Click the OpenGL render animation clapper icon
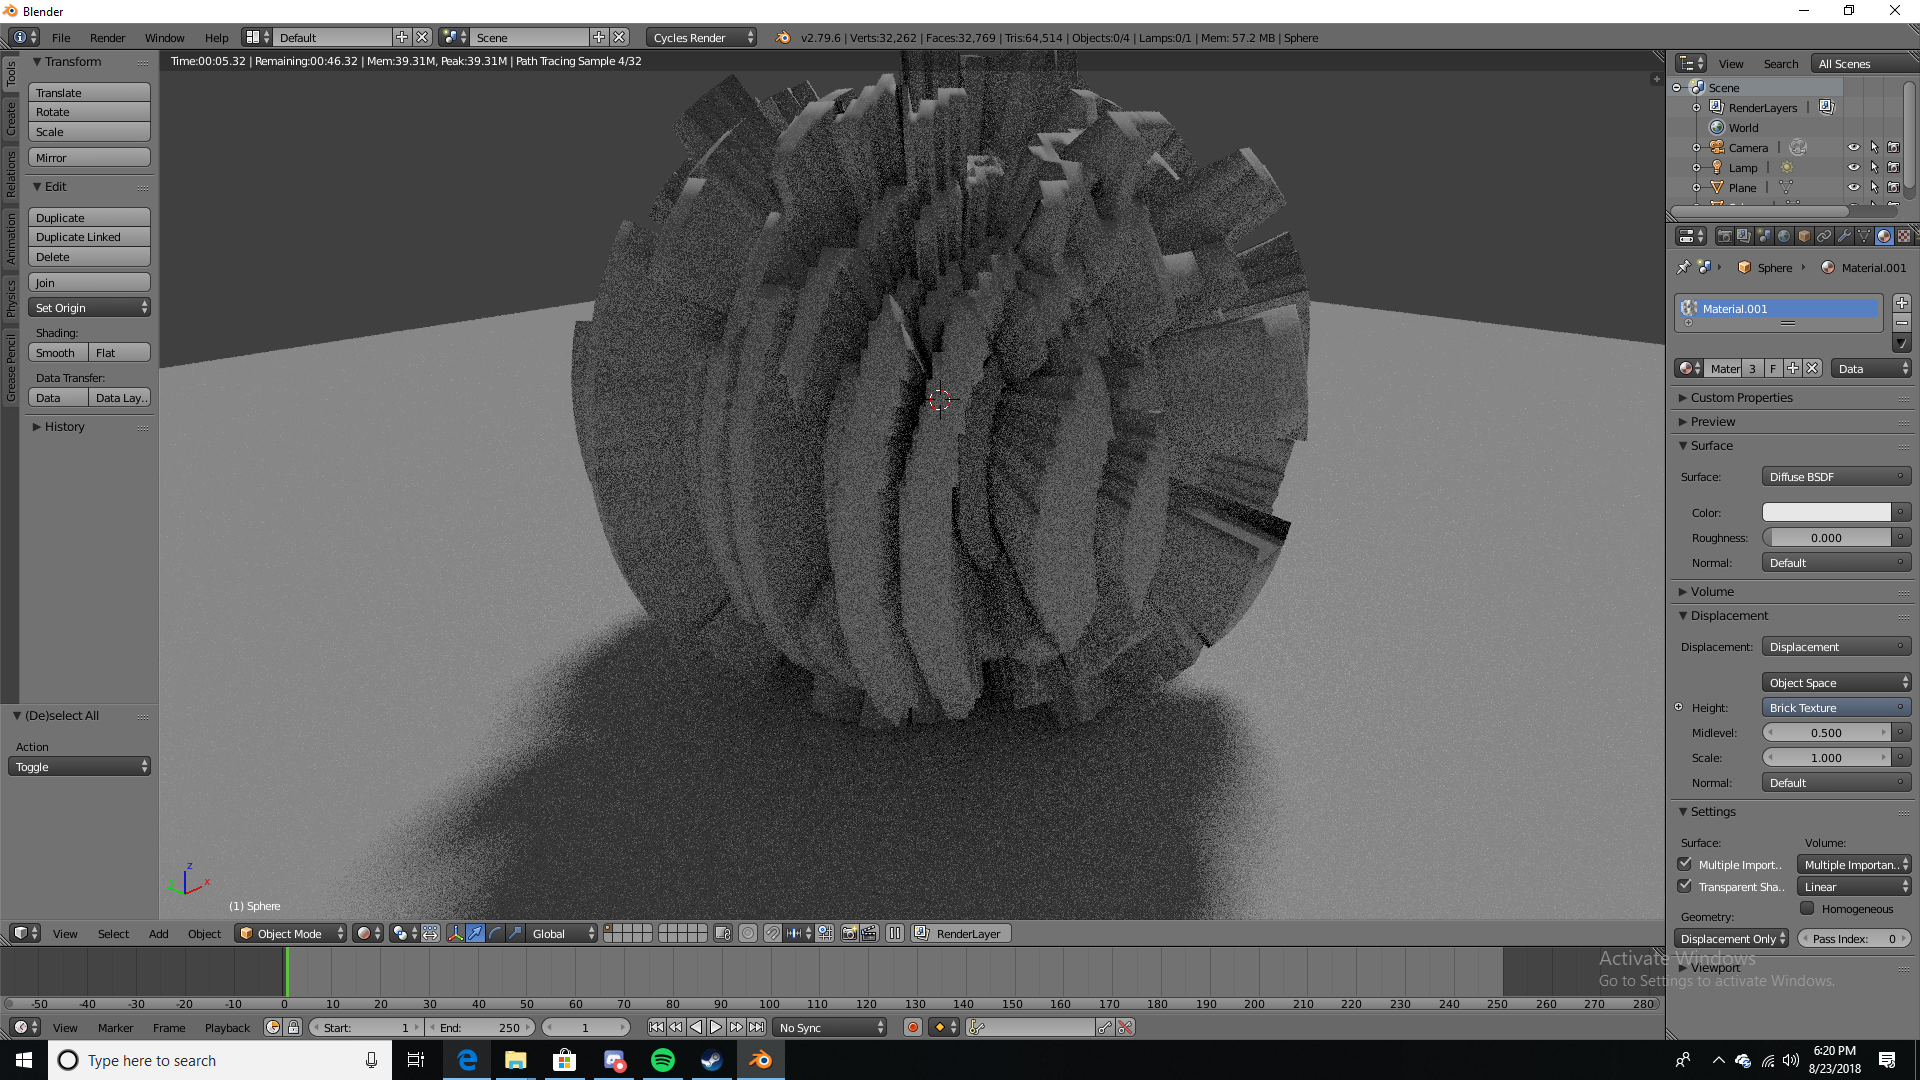This screenshot has width=1920, height=1080. (869, 933)
